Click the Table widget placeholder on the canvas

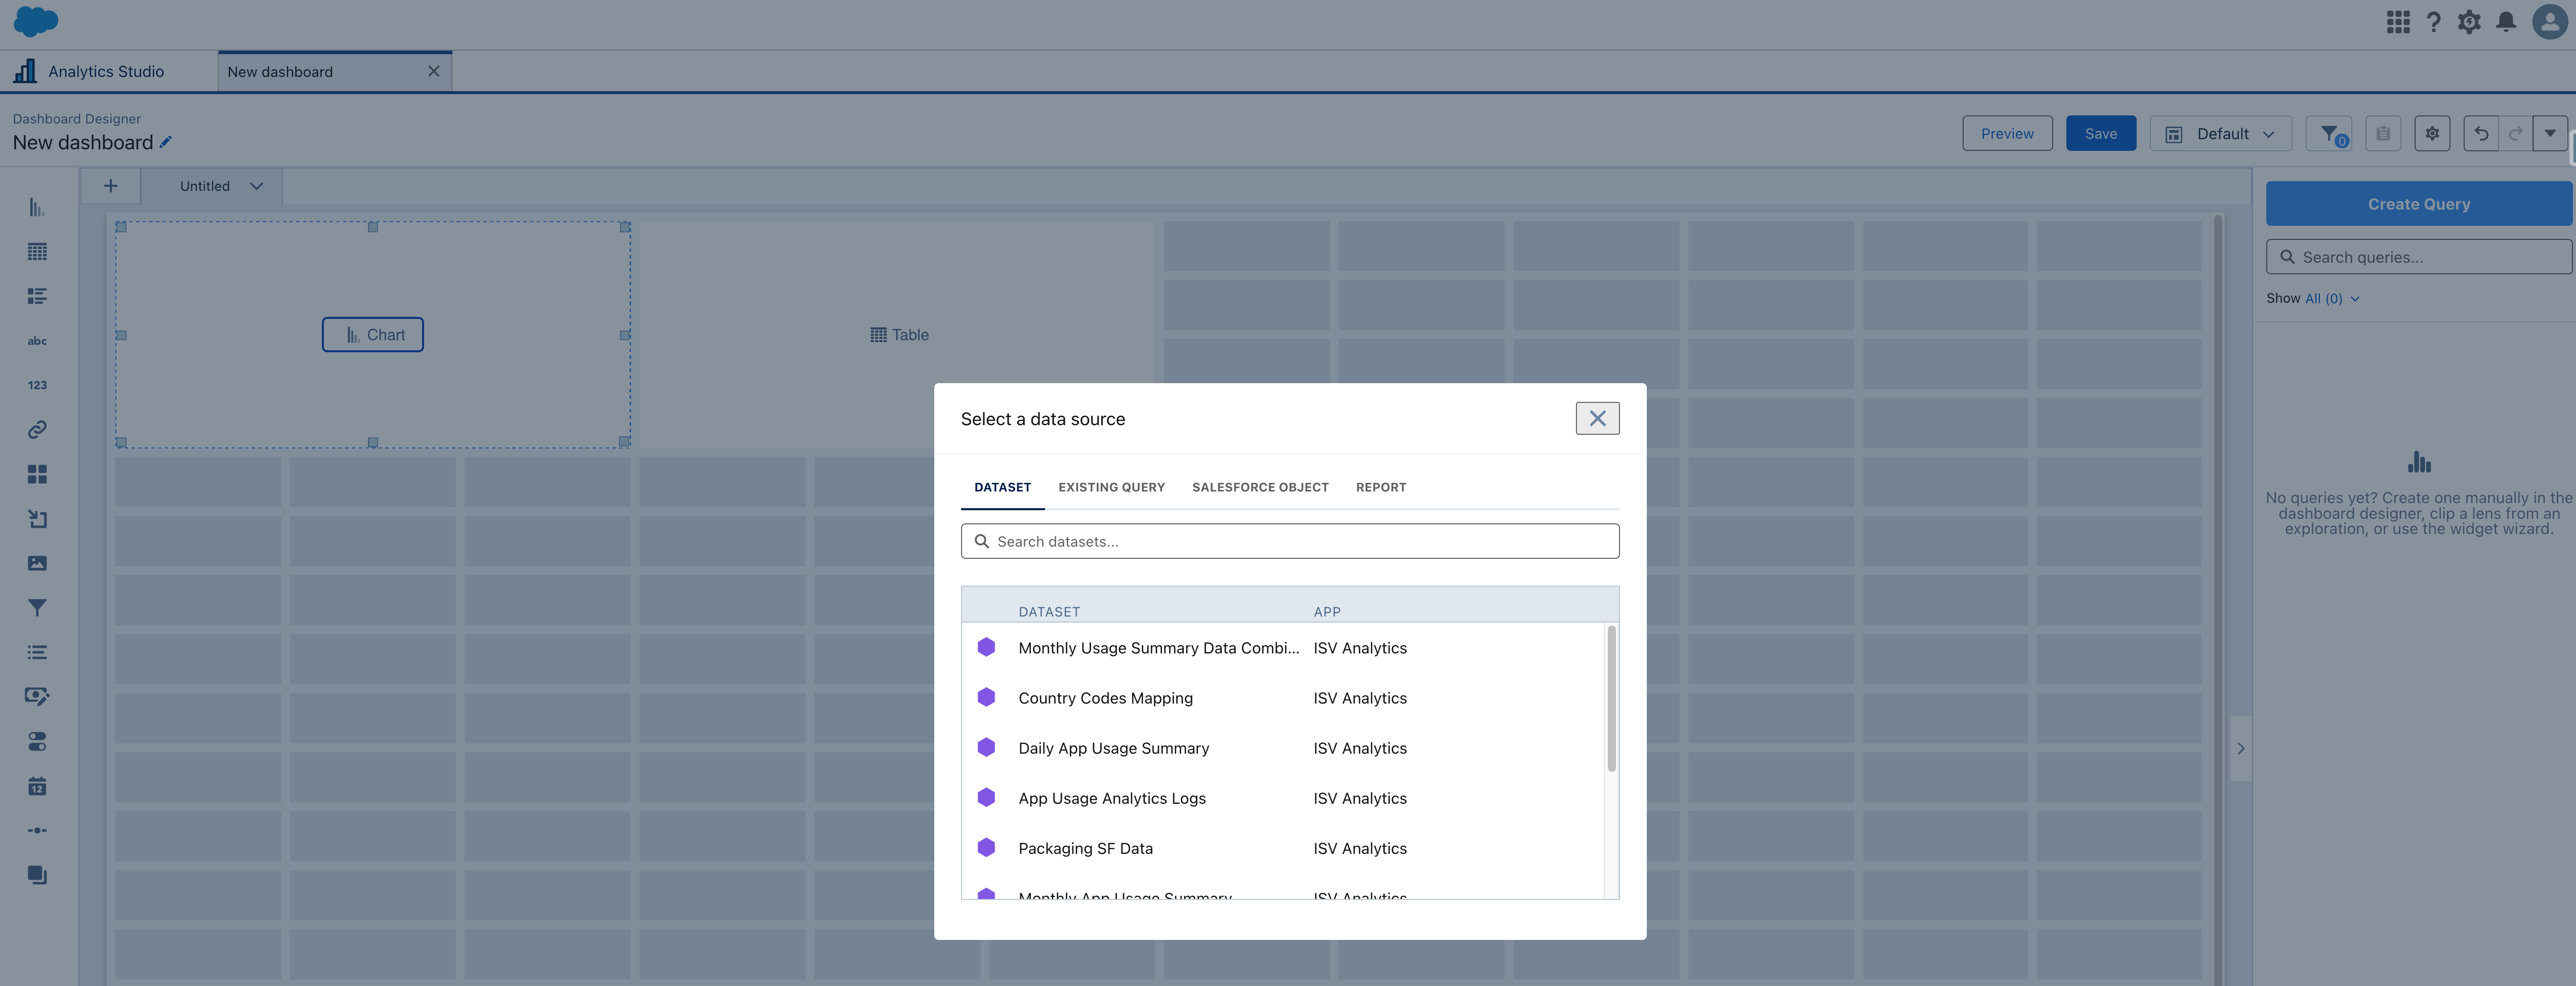point(899,335)
